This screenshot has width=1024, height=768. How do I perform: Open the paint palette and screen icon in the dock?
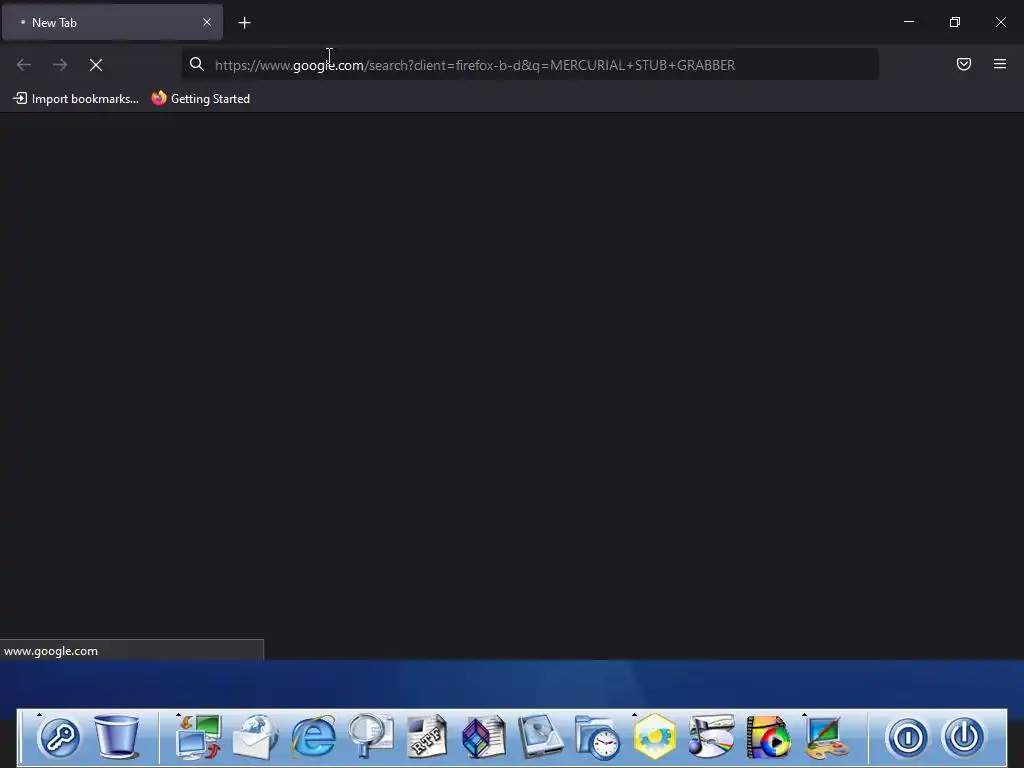coord(825,737)
